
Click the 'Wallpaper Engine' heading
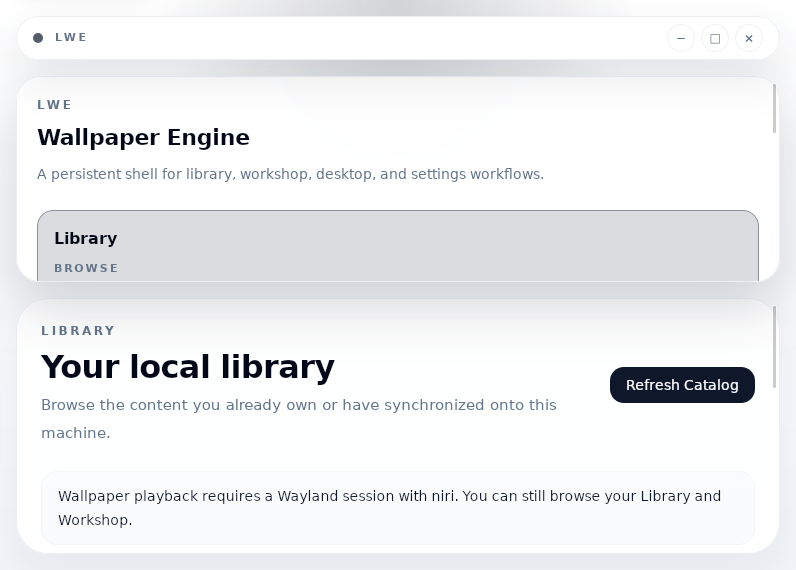[x=144, y=138]
